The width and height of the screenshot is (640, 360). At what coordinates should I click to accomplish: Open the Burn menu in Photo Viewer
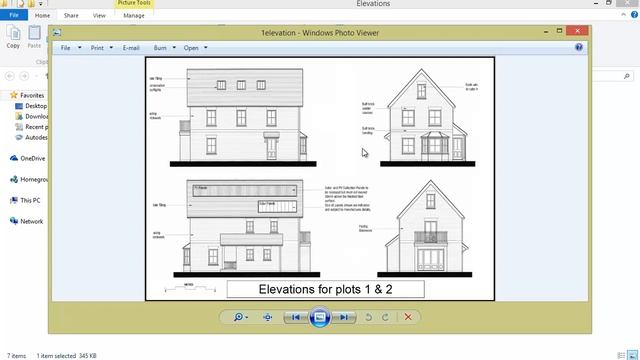(160, 48)
